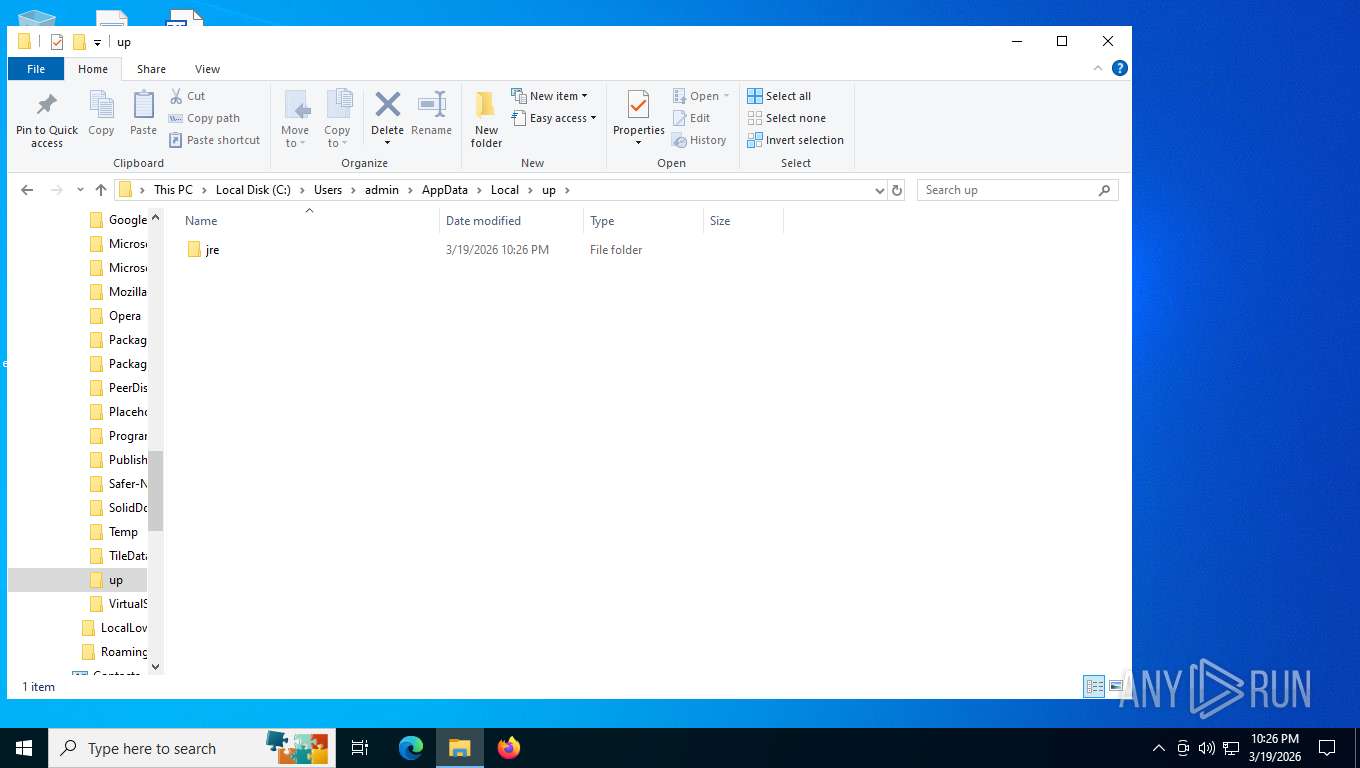Screen dimensions: 1360x768
Task: Sort by Date modified column
Action: coord(511,221)
